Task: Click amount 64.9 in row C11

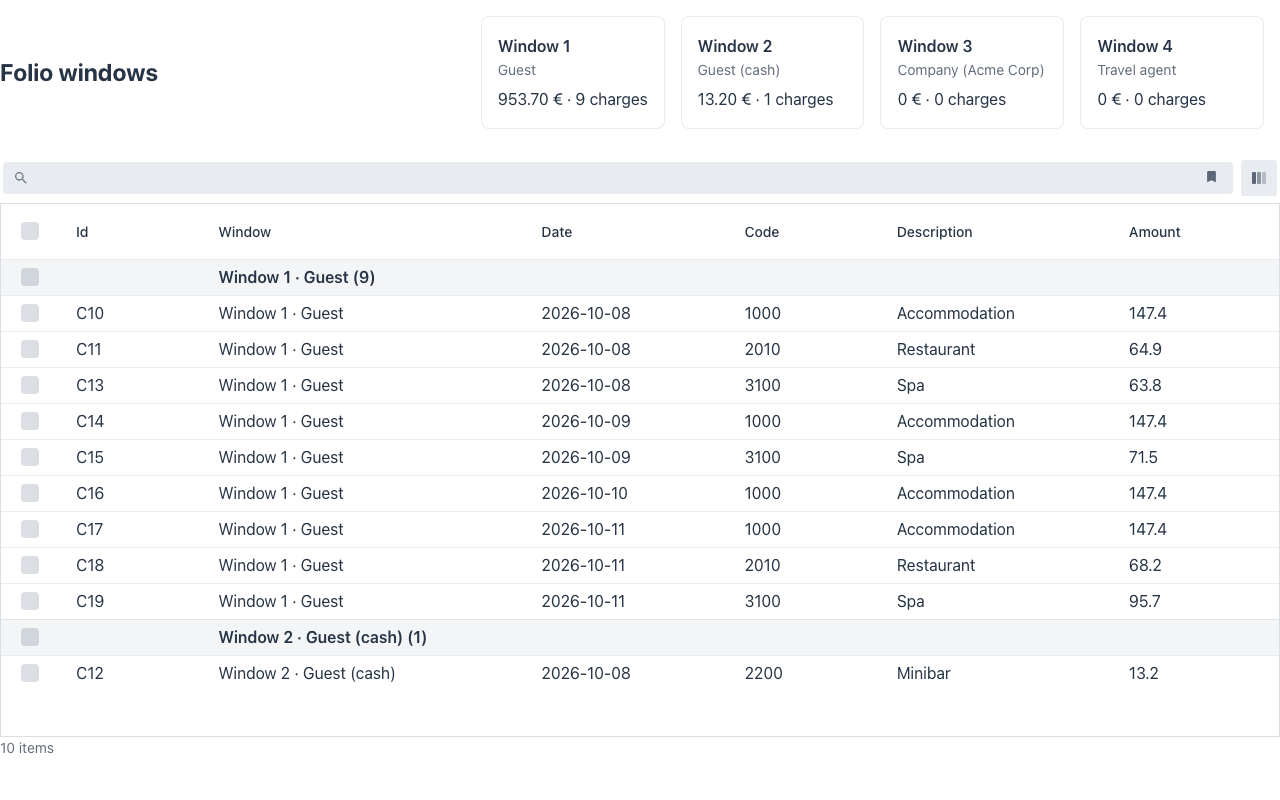Action: [x=1145, y=349]
